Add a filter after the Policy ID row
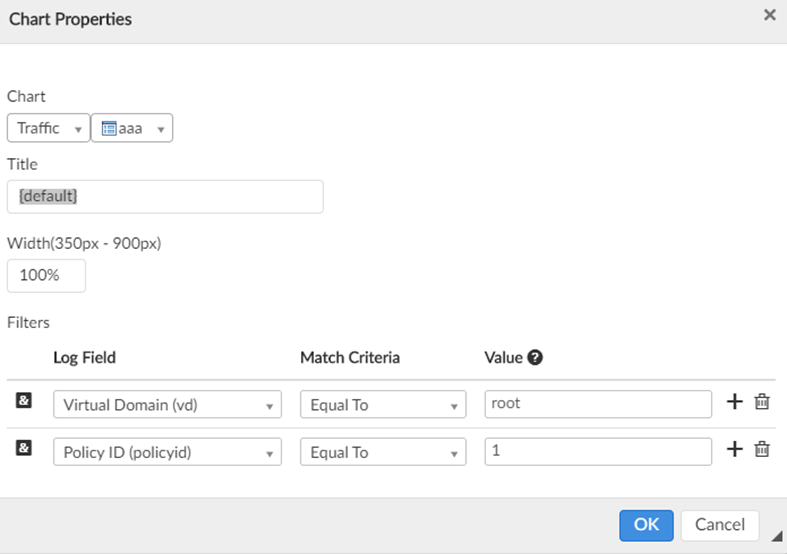This screenshot has width=787, height=554. tap(734, 450)
